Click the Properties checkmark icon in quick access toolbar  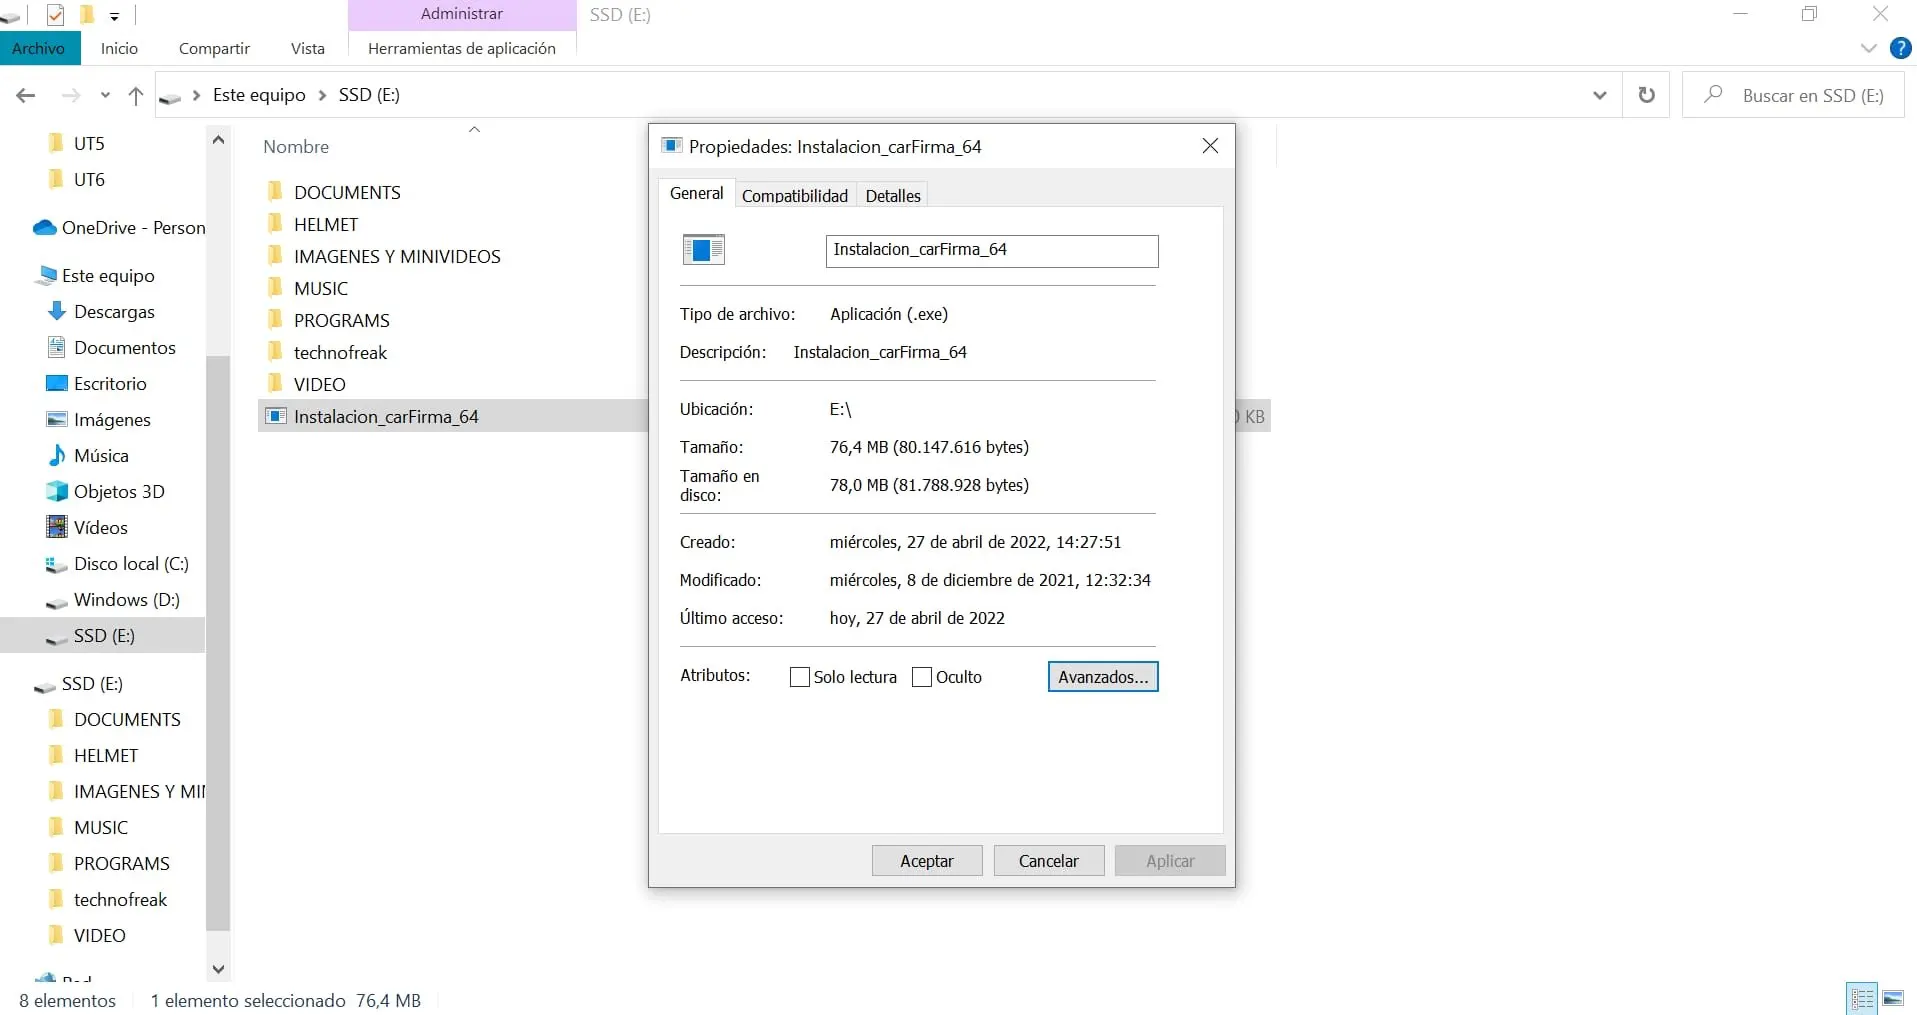pos(56,15)
